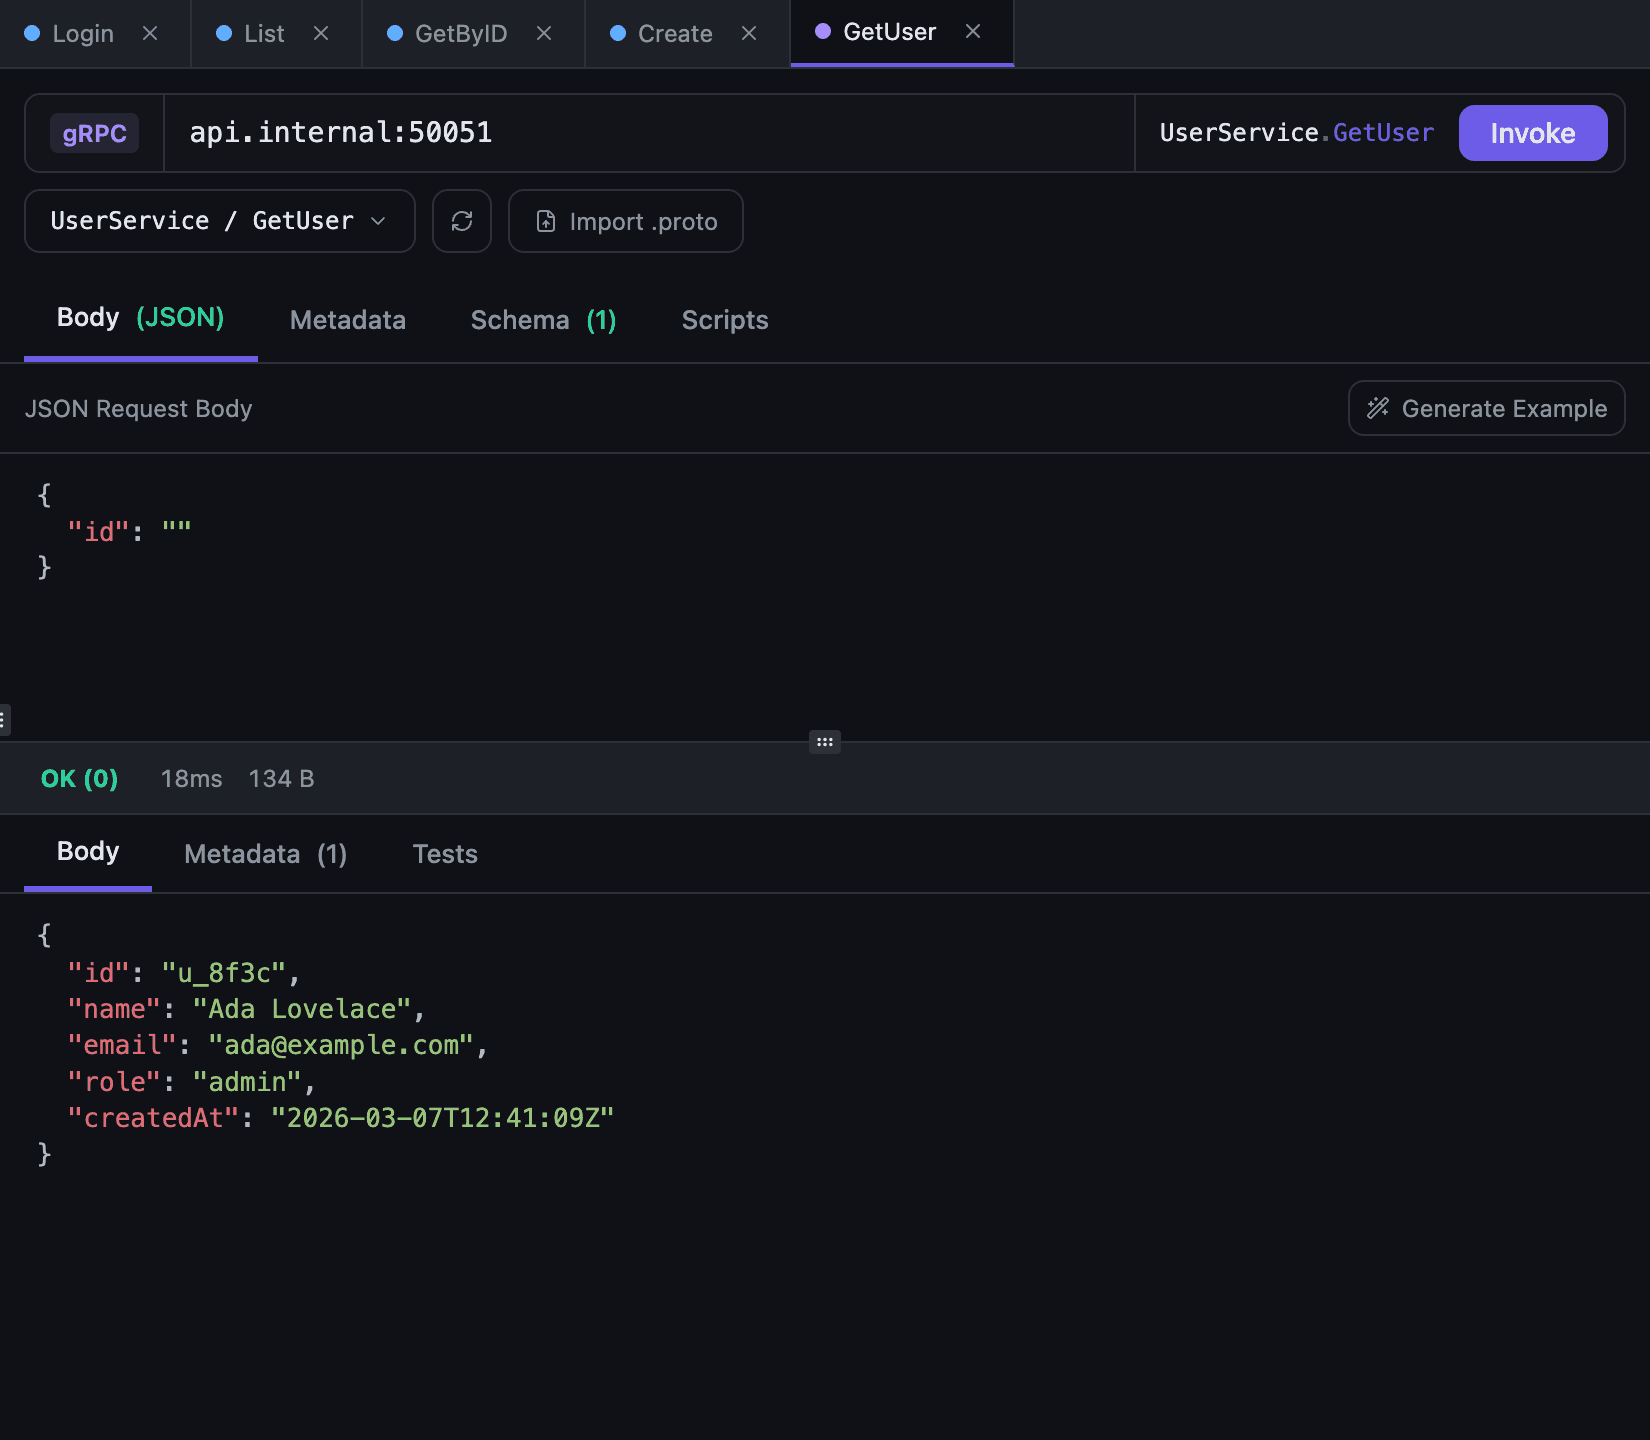Click the "createdAt" key in response
This screenshot has width=1650, height=1440.
153,1118
